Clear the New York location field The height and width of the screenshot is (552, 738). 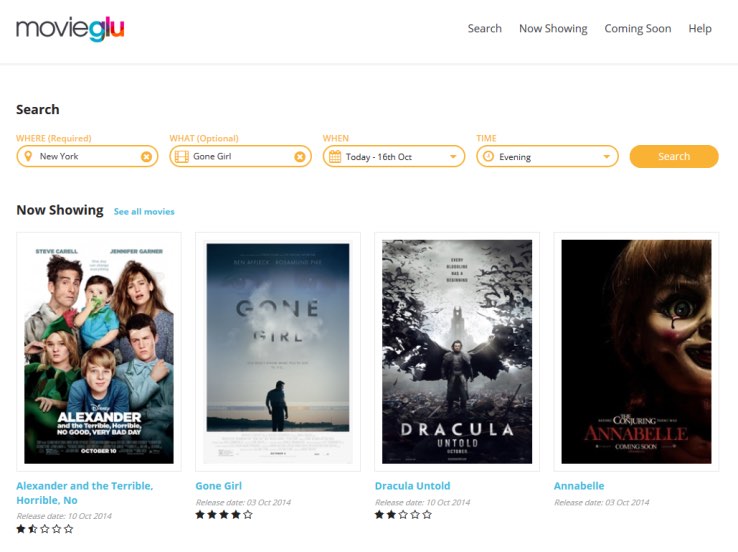click(x=146, y=157)
